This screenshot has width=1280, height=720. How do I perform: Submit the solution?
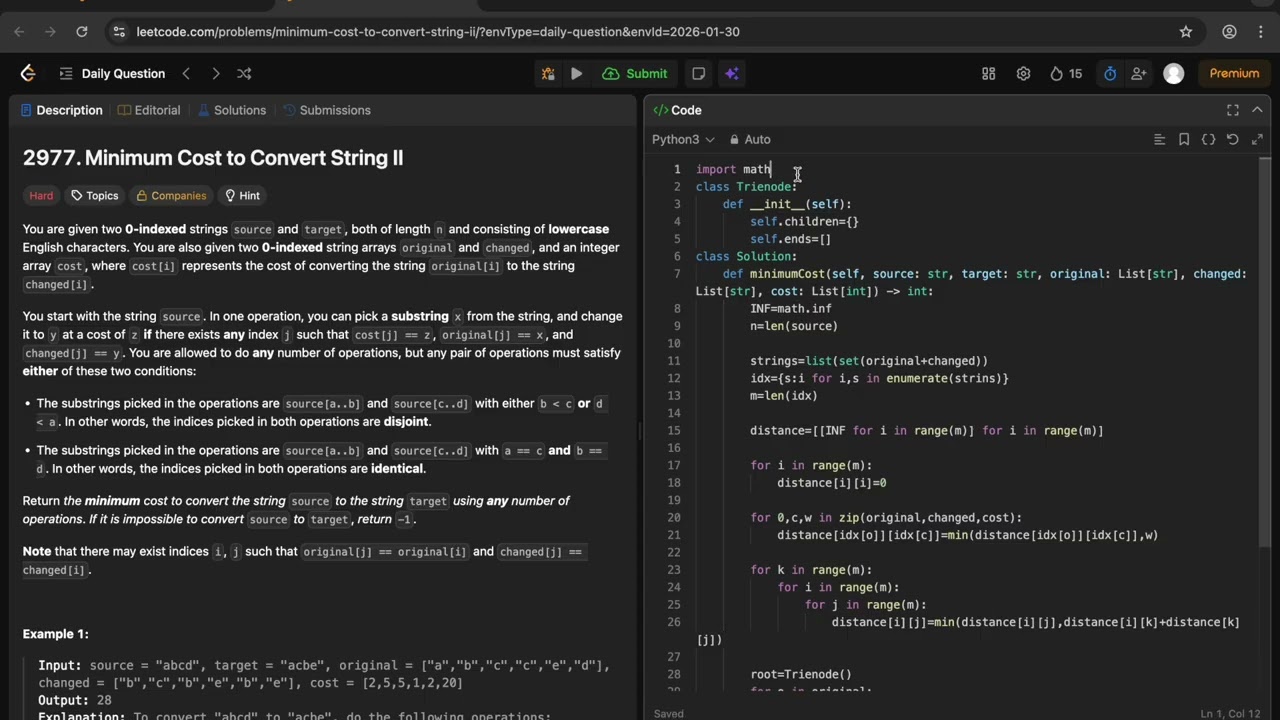coord(635,73)
